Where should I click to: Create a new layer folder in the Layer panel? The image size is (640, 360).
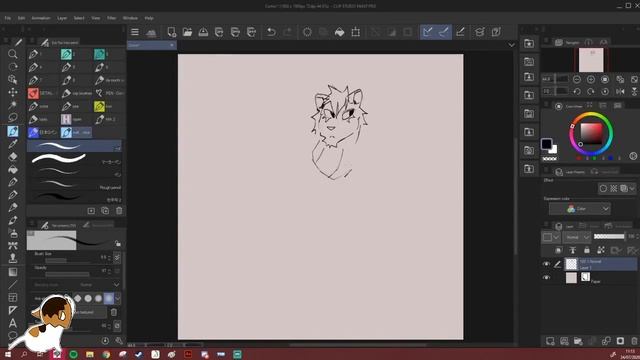pos(578,341)
